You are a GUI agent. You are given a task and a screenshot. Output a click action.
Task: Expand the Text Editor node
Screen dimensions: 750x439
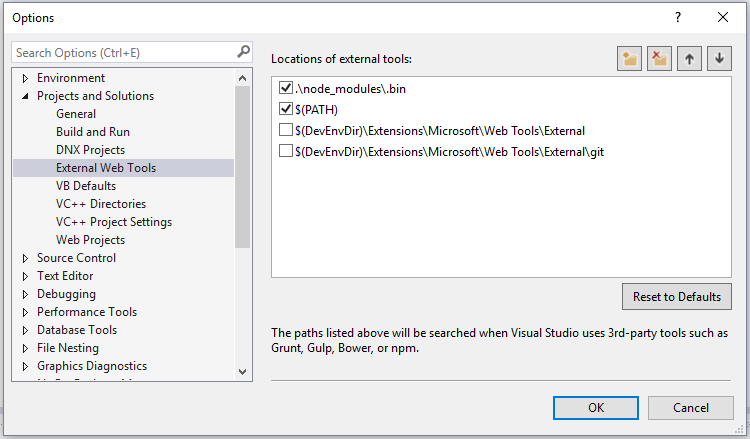[25, 276]
